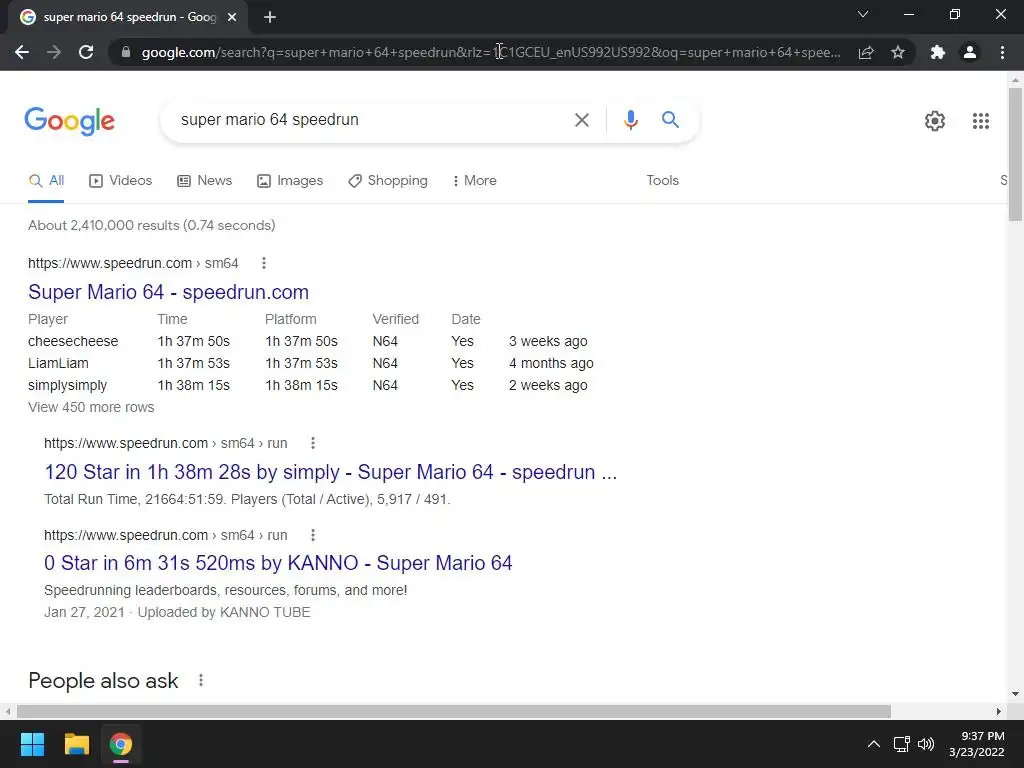The width and height of the screenshot is (1024, 768).
Task: Click the About 2,410,000 results text
Action: [152, 225]
